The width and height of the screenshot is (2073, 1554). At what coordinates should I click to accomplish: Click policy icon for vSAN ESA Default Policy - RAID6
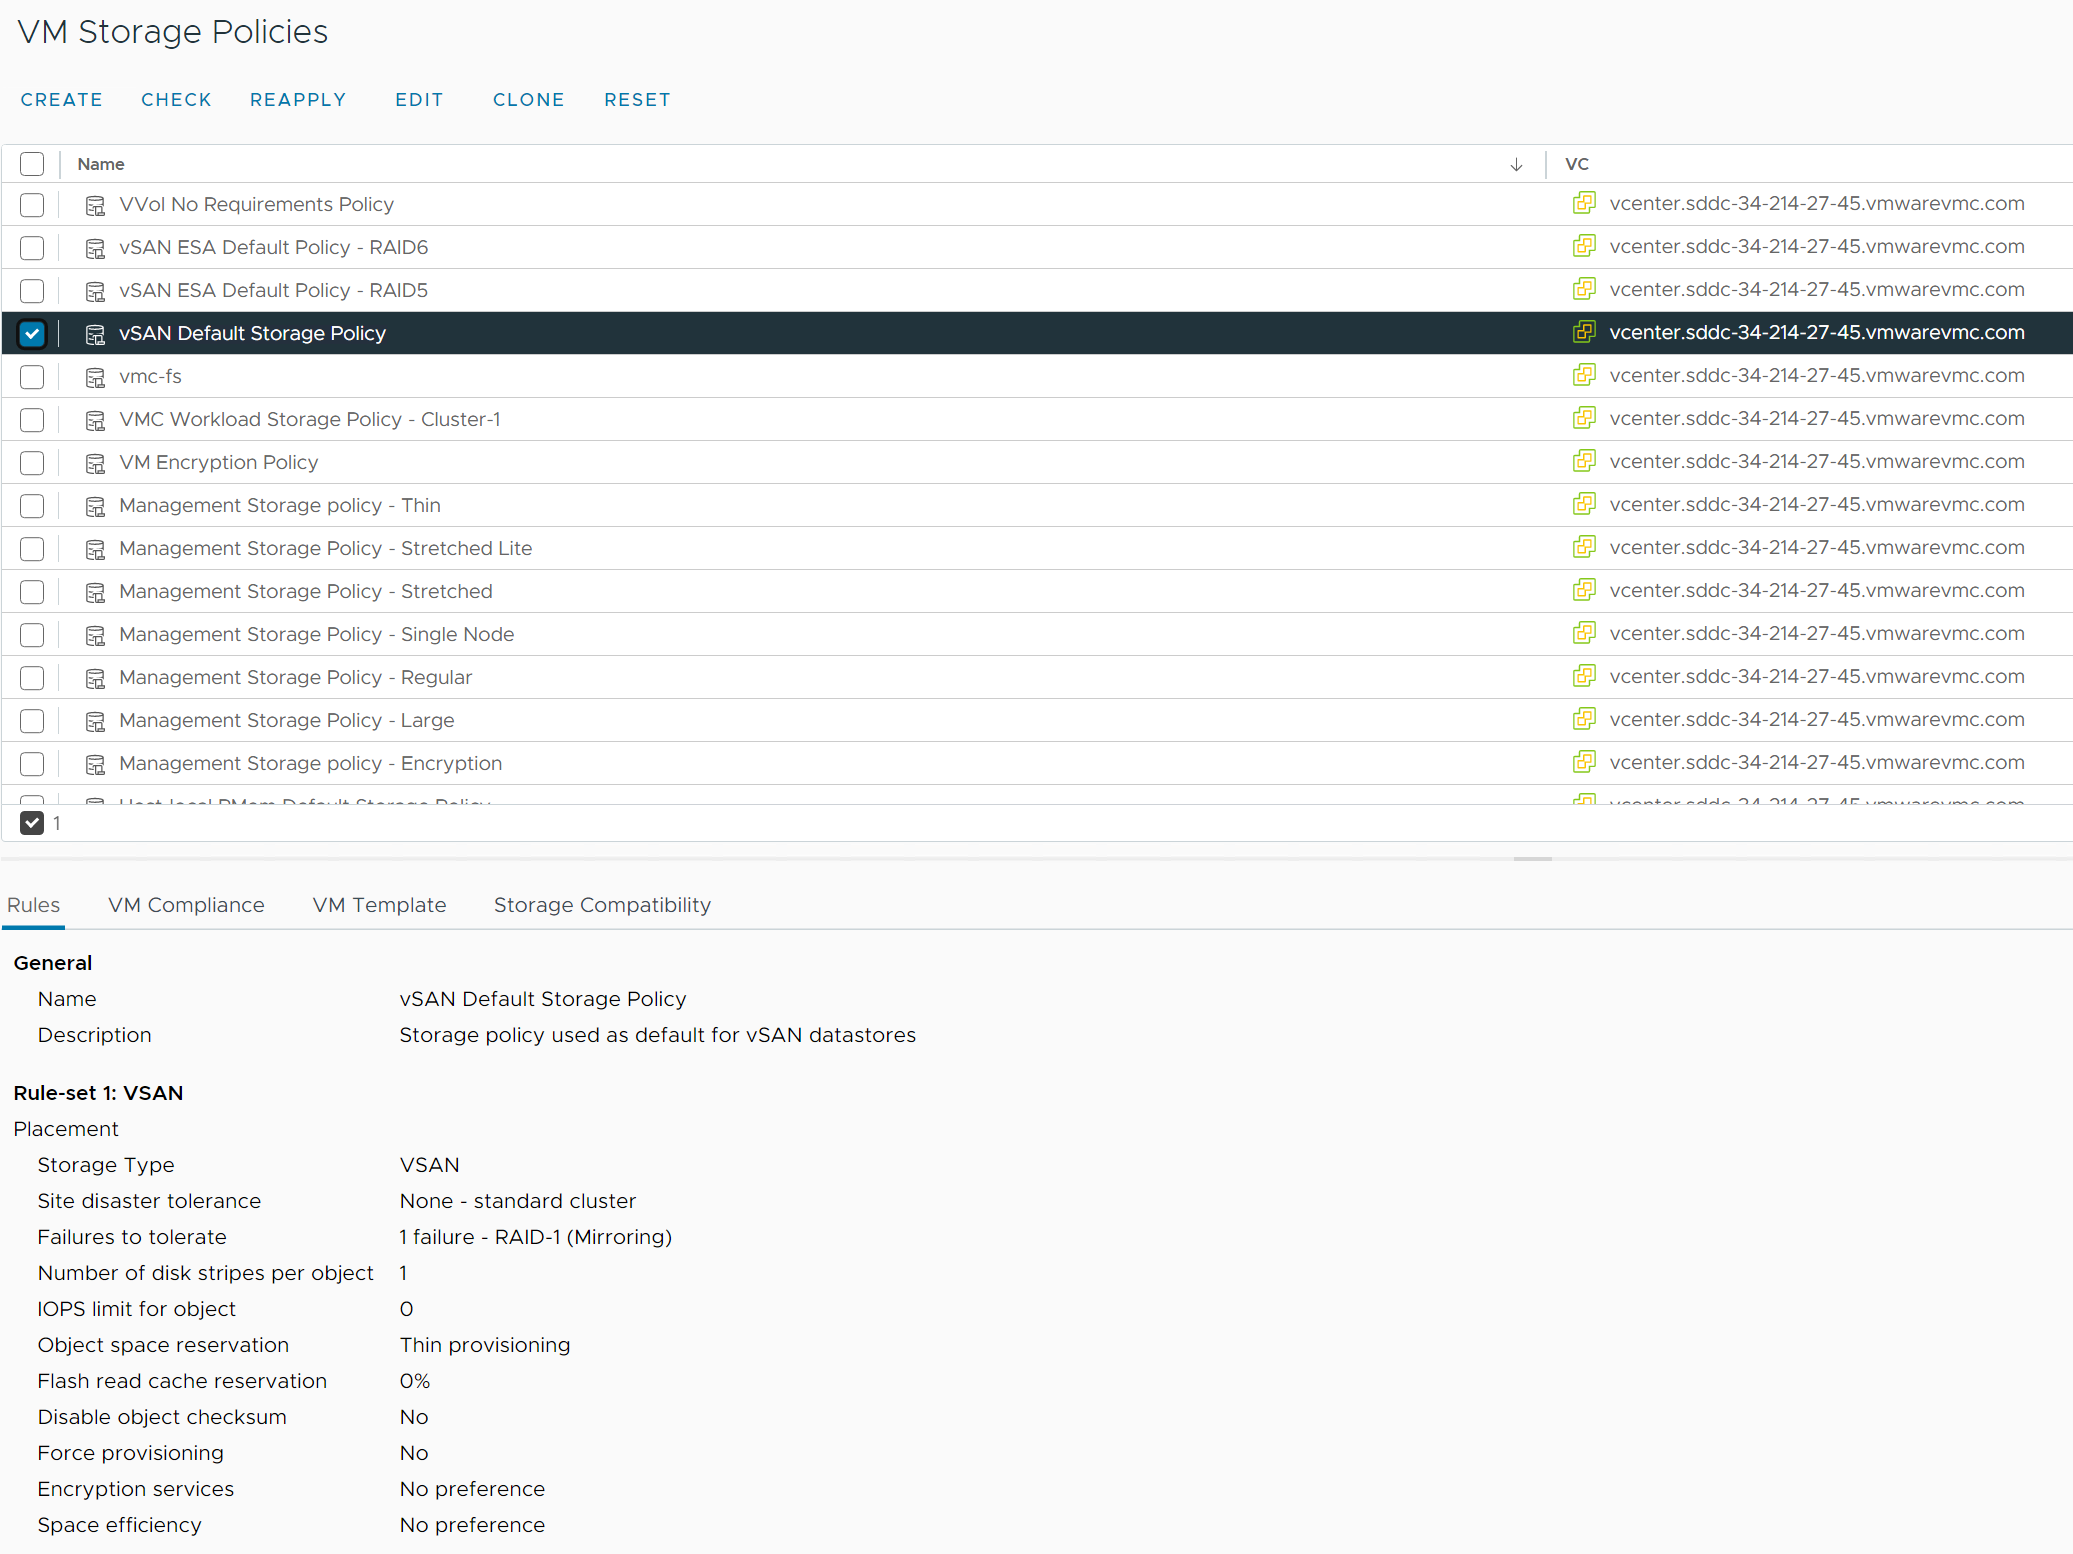[x=95, y=248]
